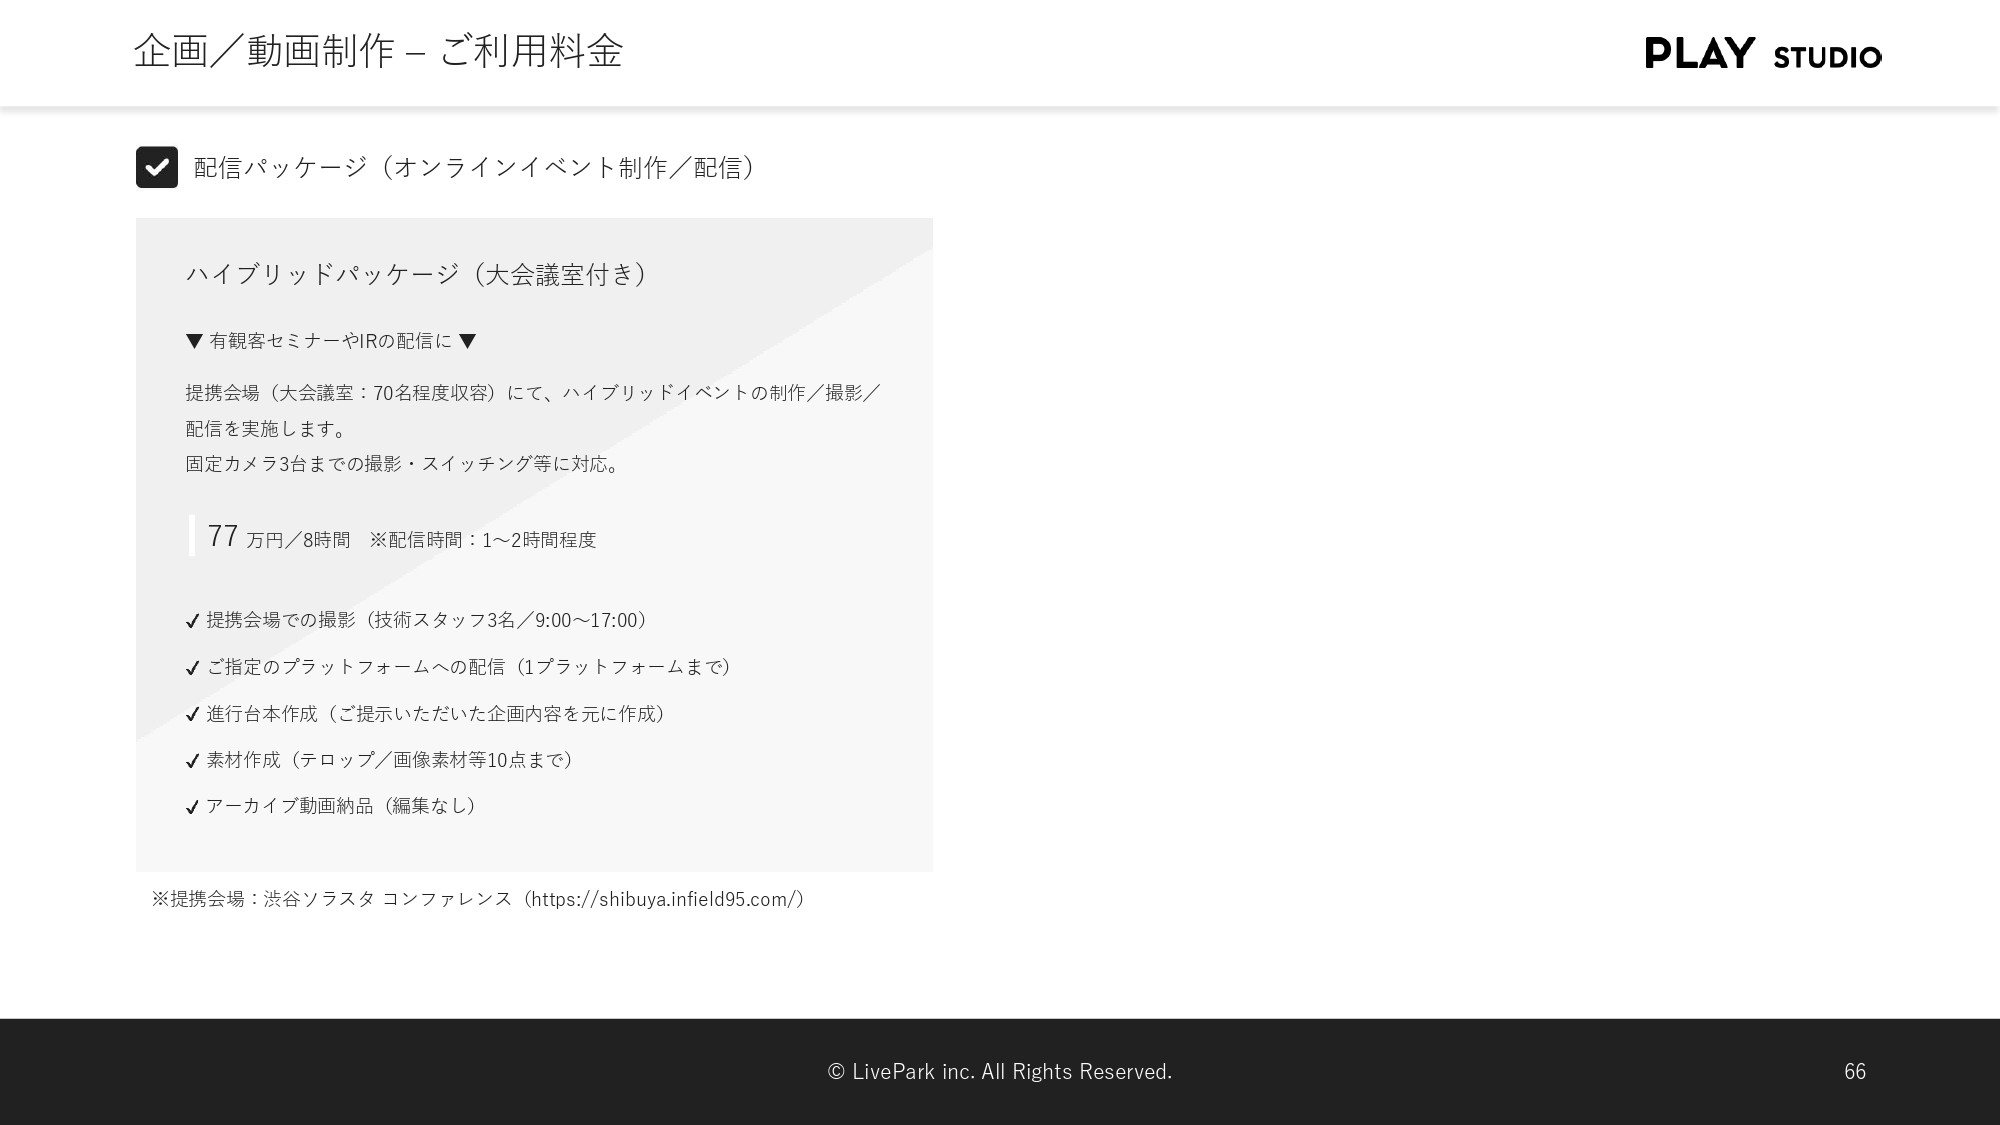Click the checkmark beside 提携会場での撮影
The height and width of the screenshot is (1125, 2000).
(193, 622)
